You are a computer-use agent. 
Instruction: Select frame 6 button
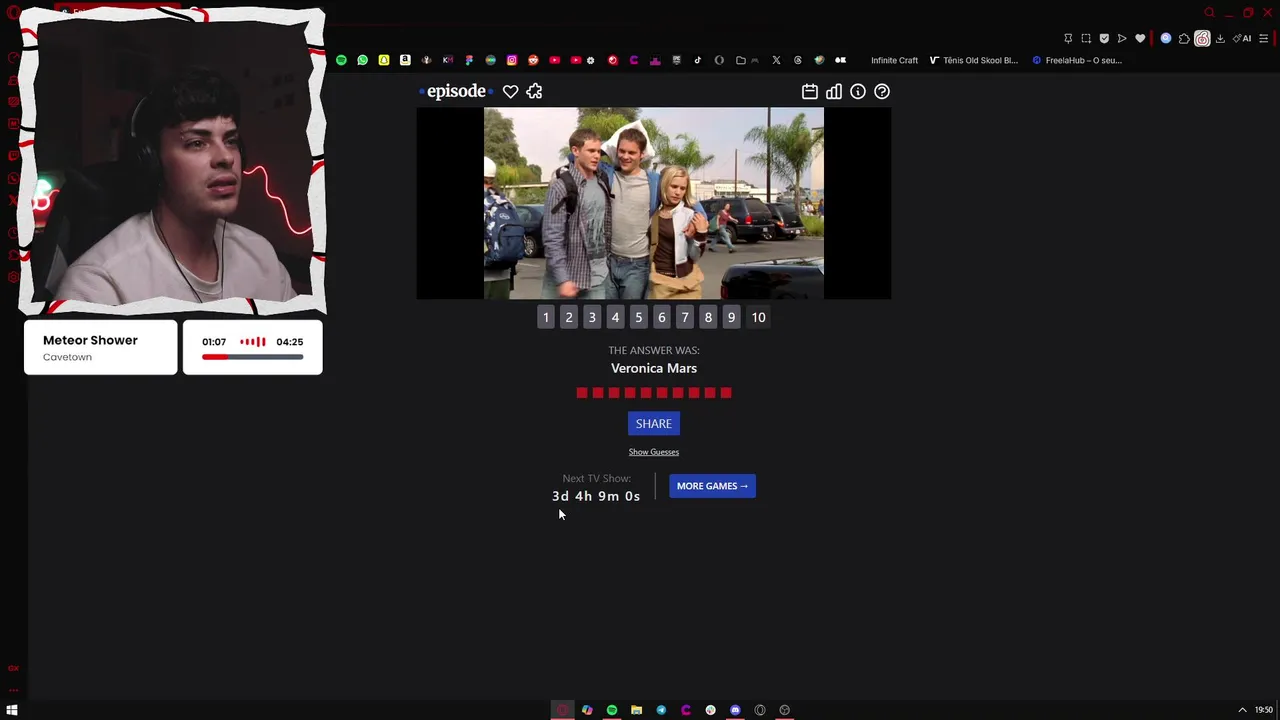pyautogui.click(x=662, y=317)
